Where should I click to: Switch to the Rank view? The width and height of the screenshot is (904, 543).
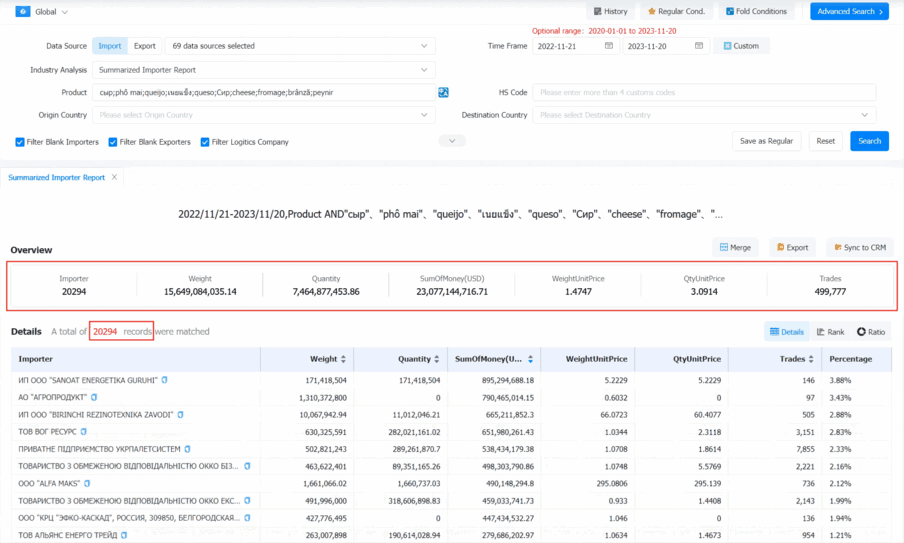[830, 331]
